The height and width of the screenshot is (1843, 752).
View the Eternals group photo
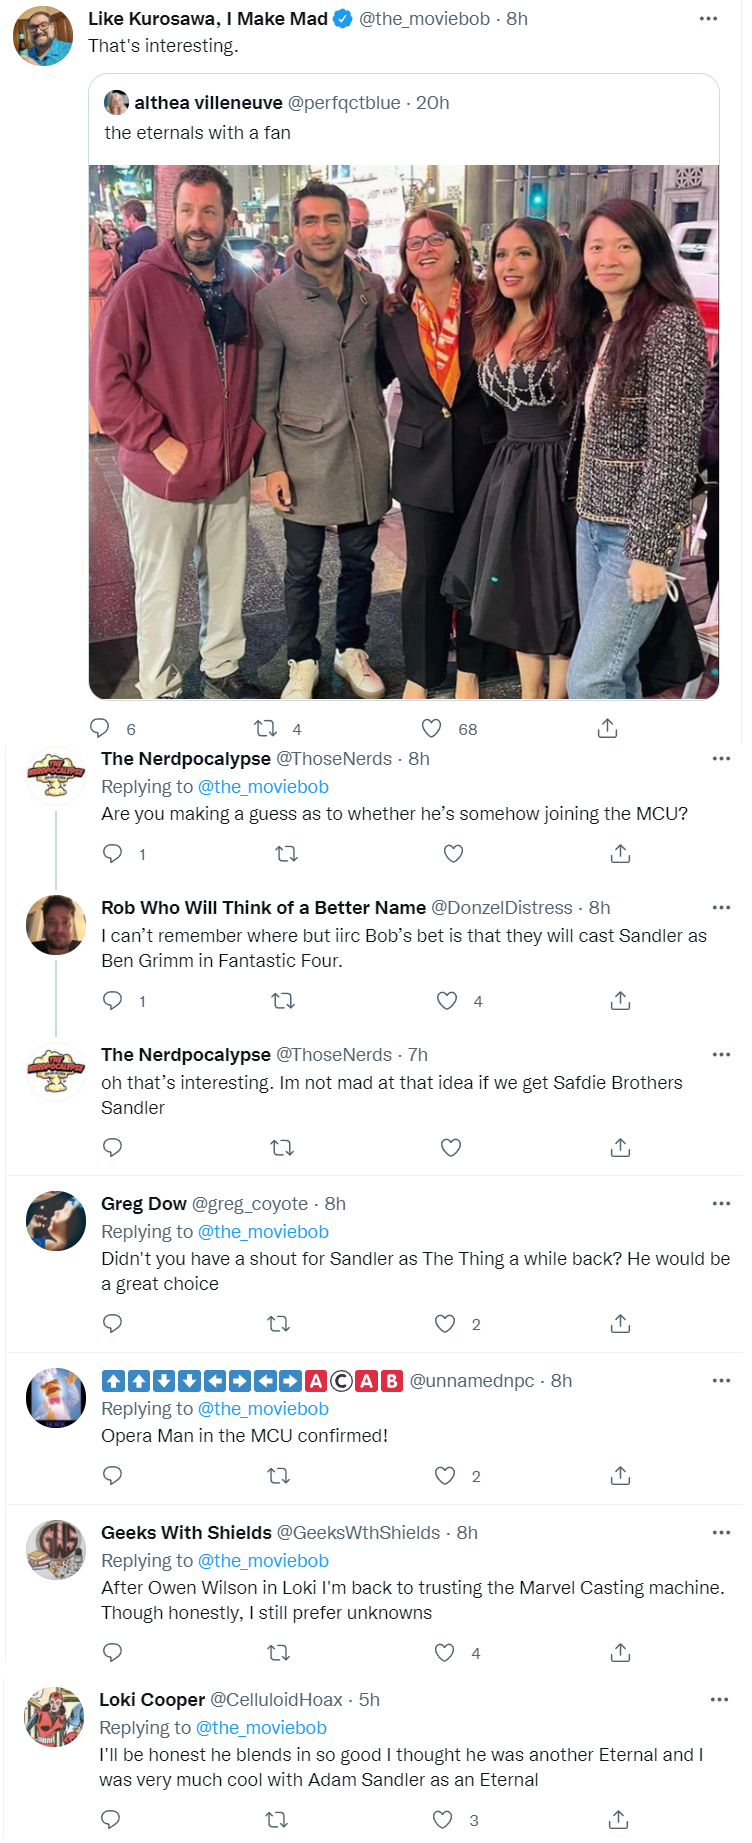(x=404, y=431)
